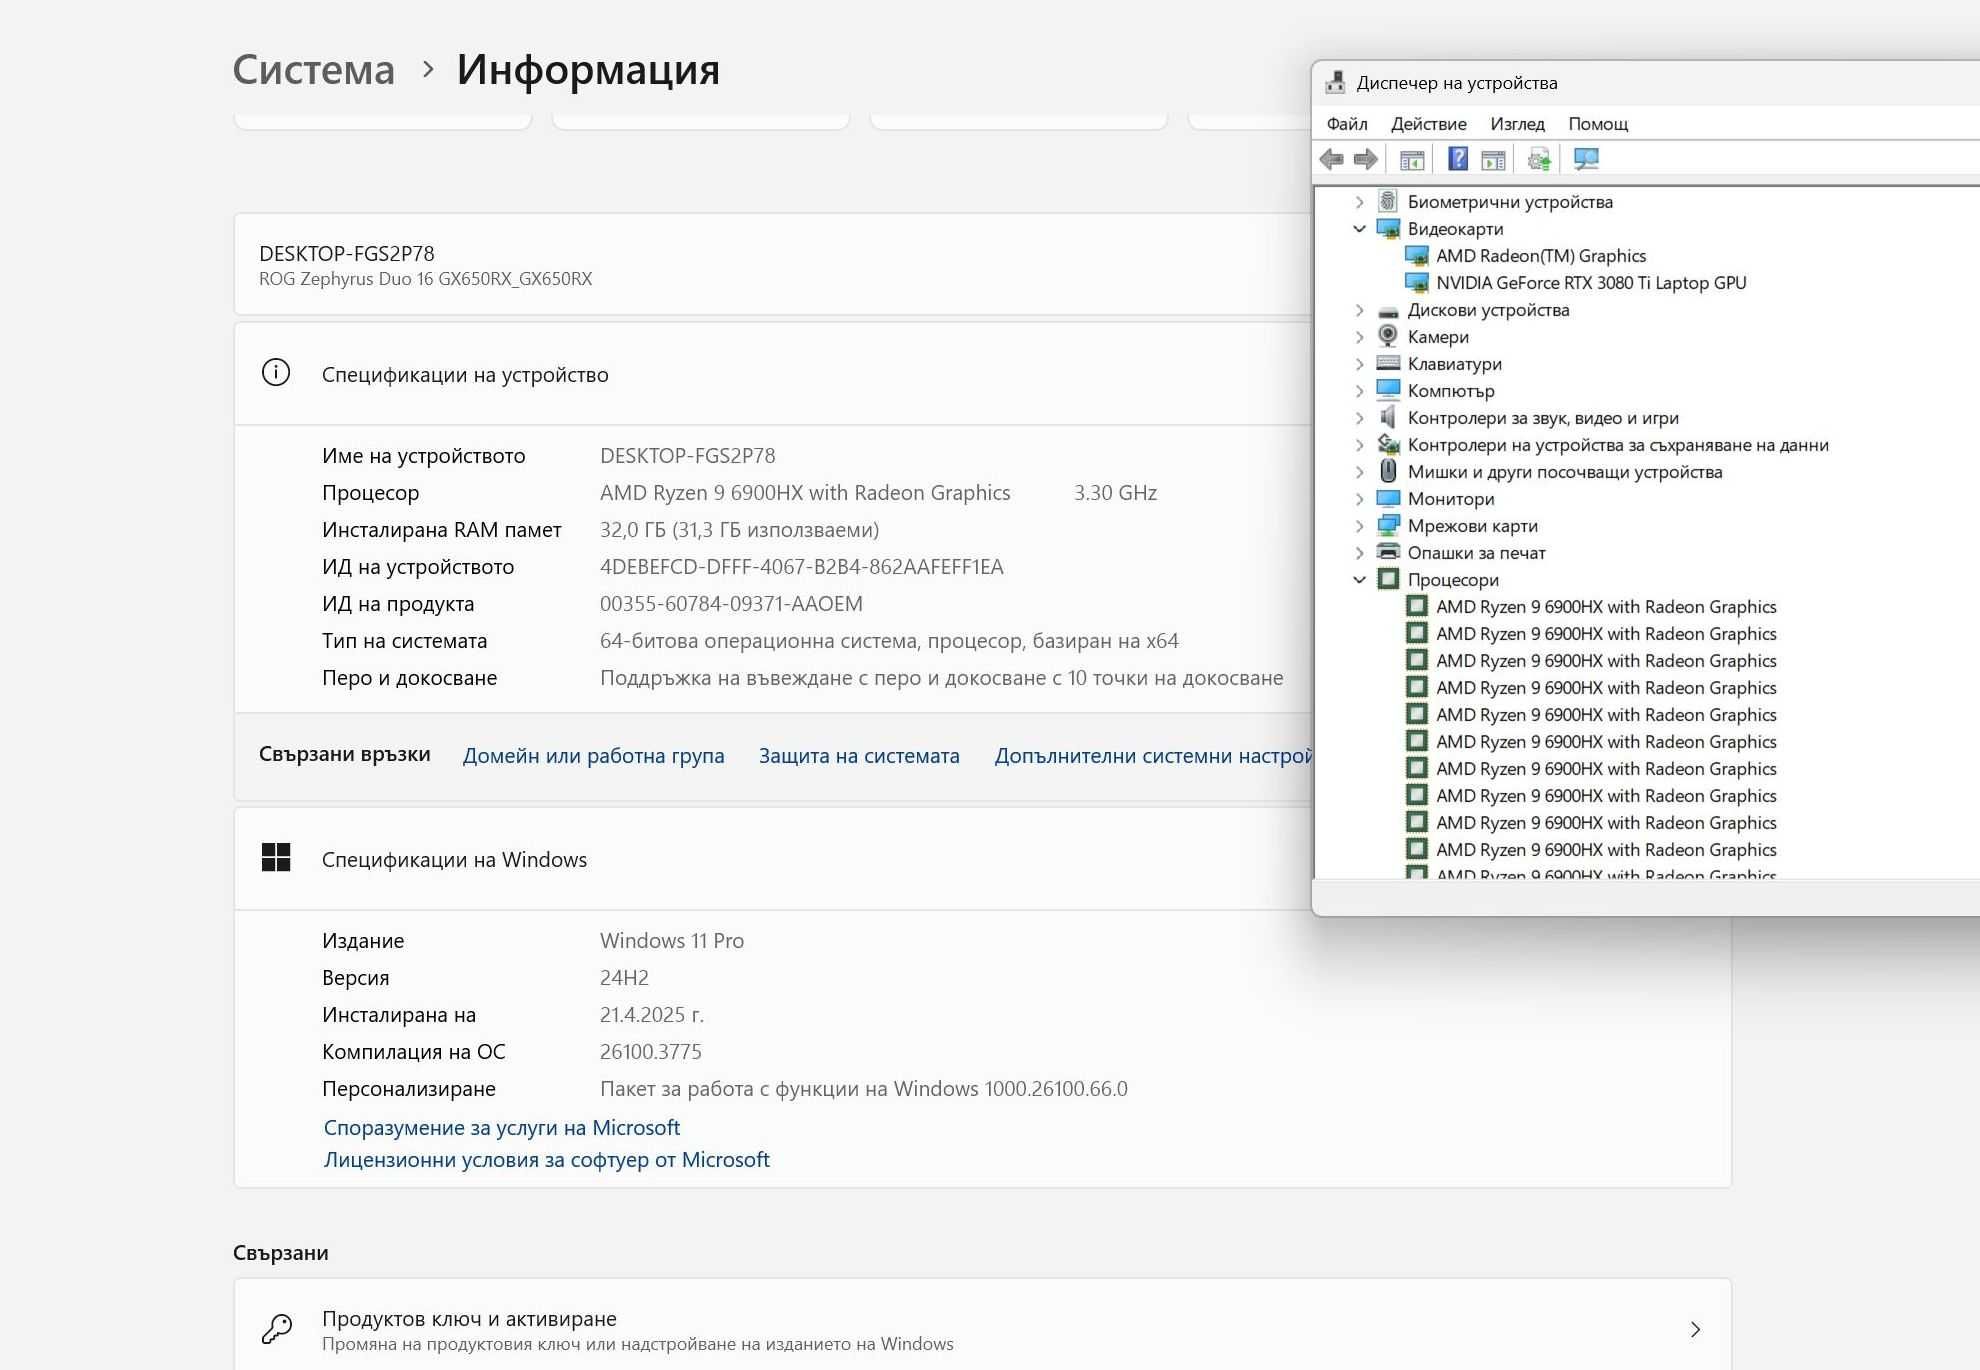This screenshot has width=1980, height=1370.
Task: Click the Видеокарти display adapter icon
Action: 1388,229
